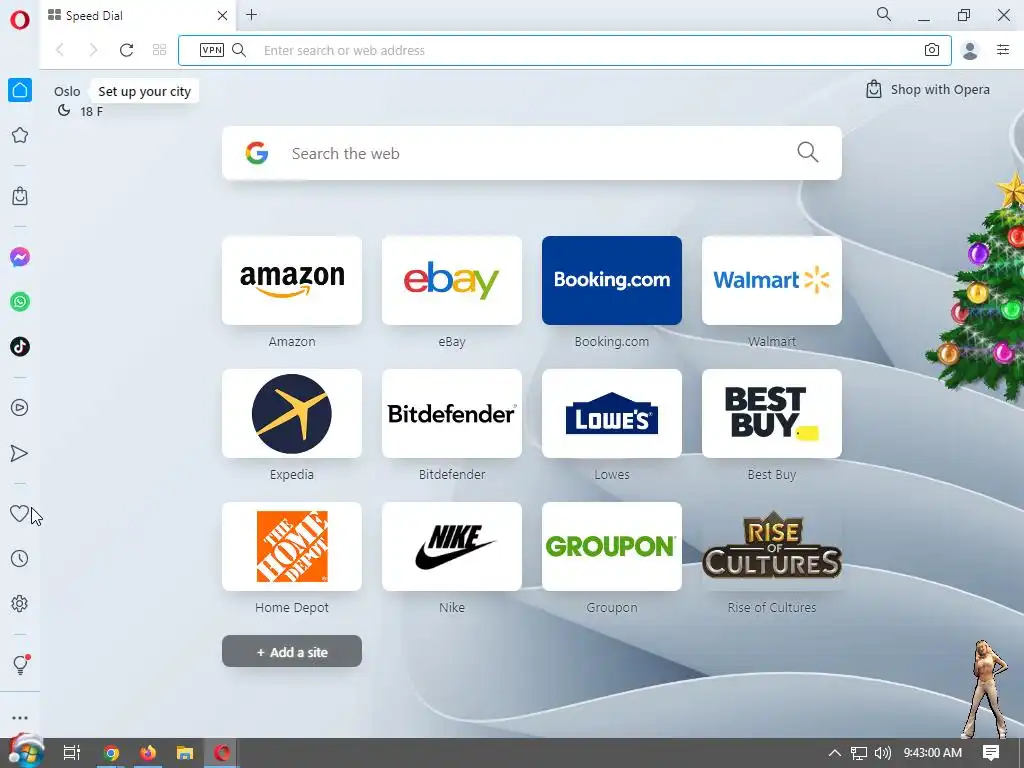The width and height of the screenshot is (1024, 768).
Task: Click the Opera taskbar icon
Action: [x=222, y=753]
